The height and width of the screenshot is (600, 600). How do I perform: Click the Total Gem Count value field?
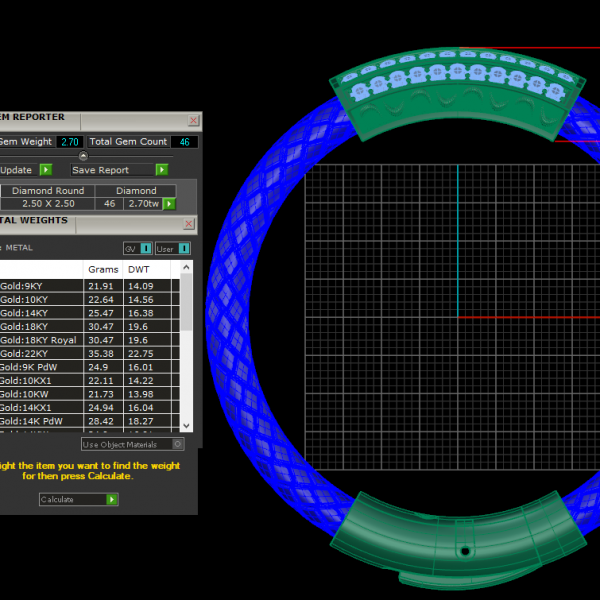point(184,142)
